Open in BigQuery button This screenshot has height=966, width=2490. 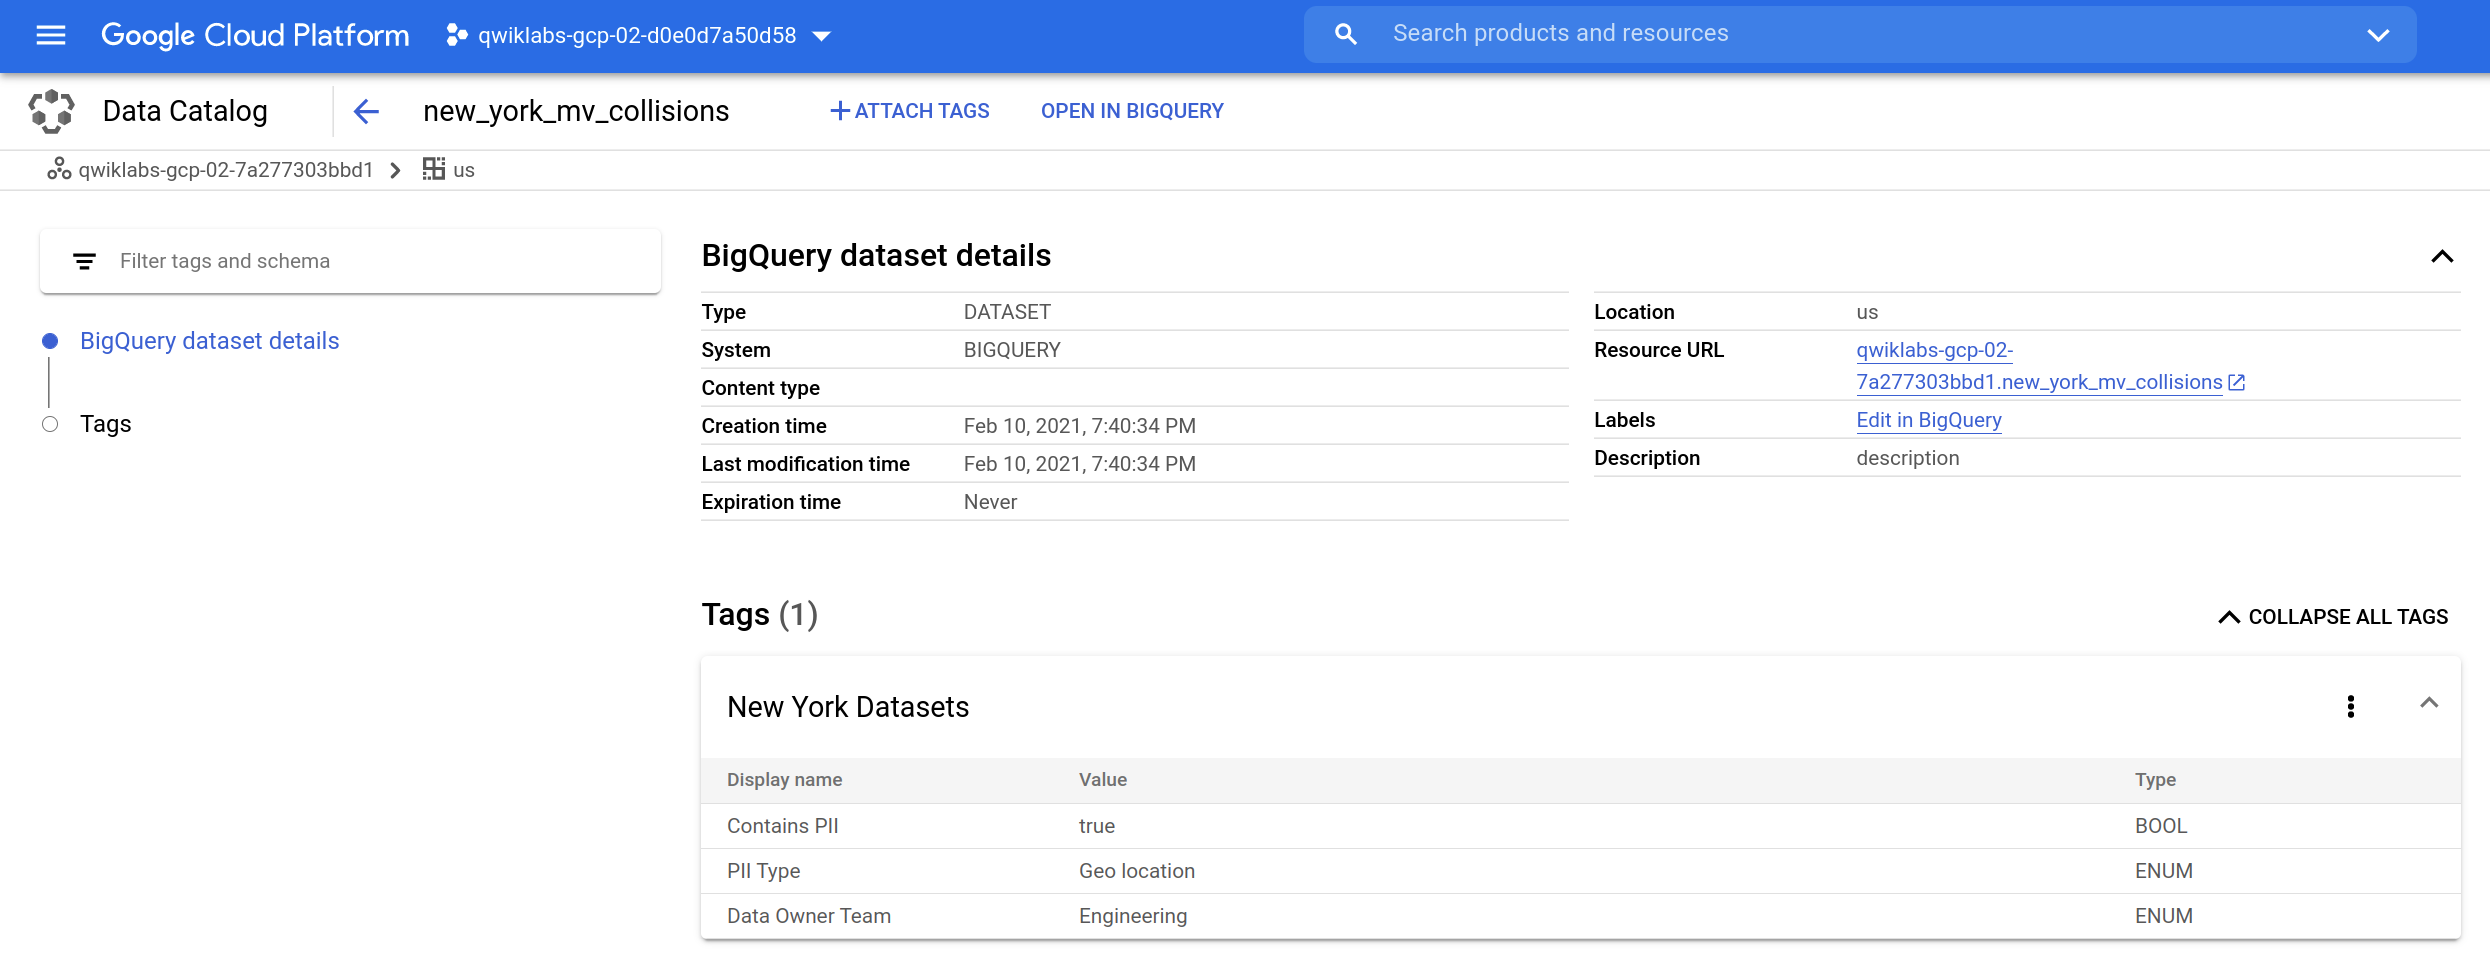[x=1132, y=111]
